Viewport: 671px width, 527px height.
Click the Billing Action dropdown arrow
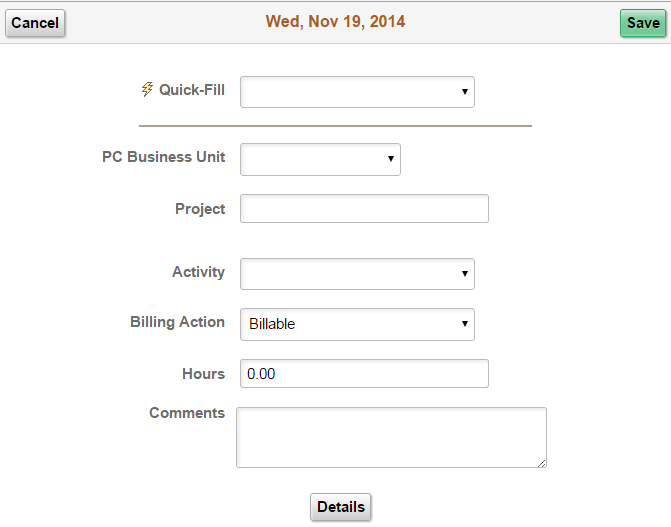(x=465, y=324)
